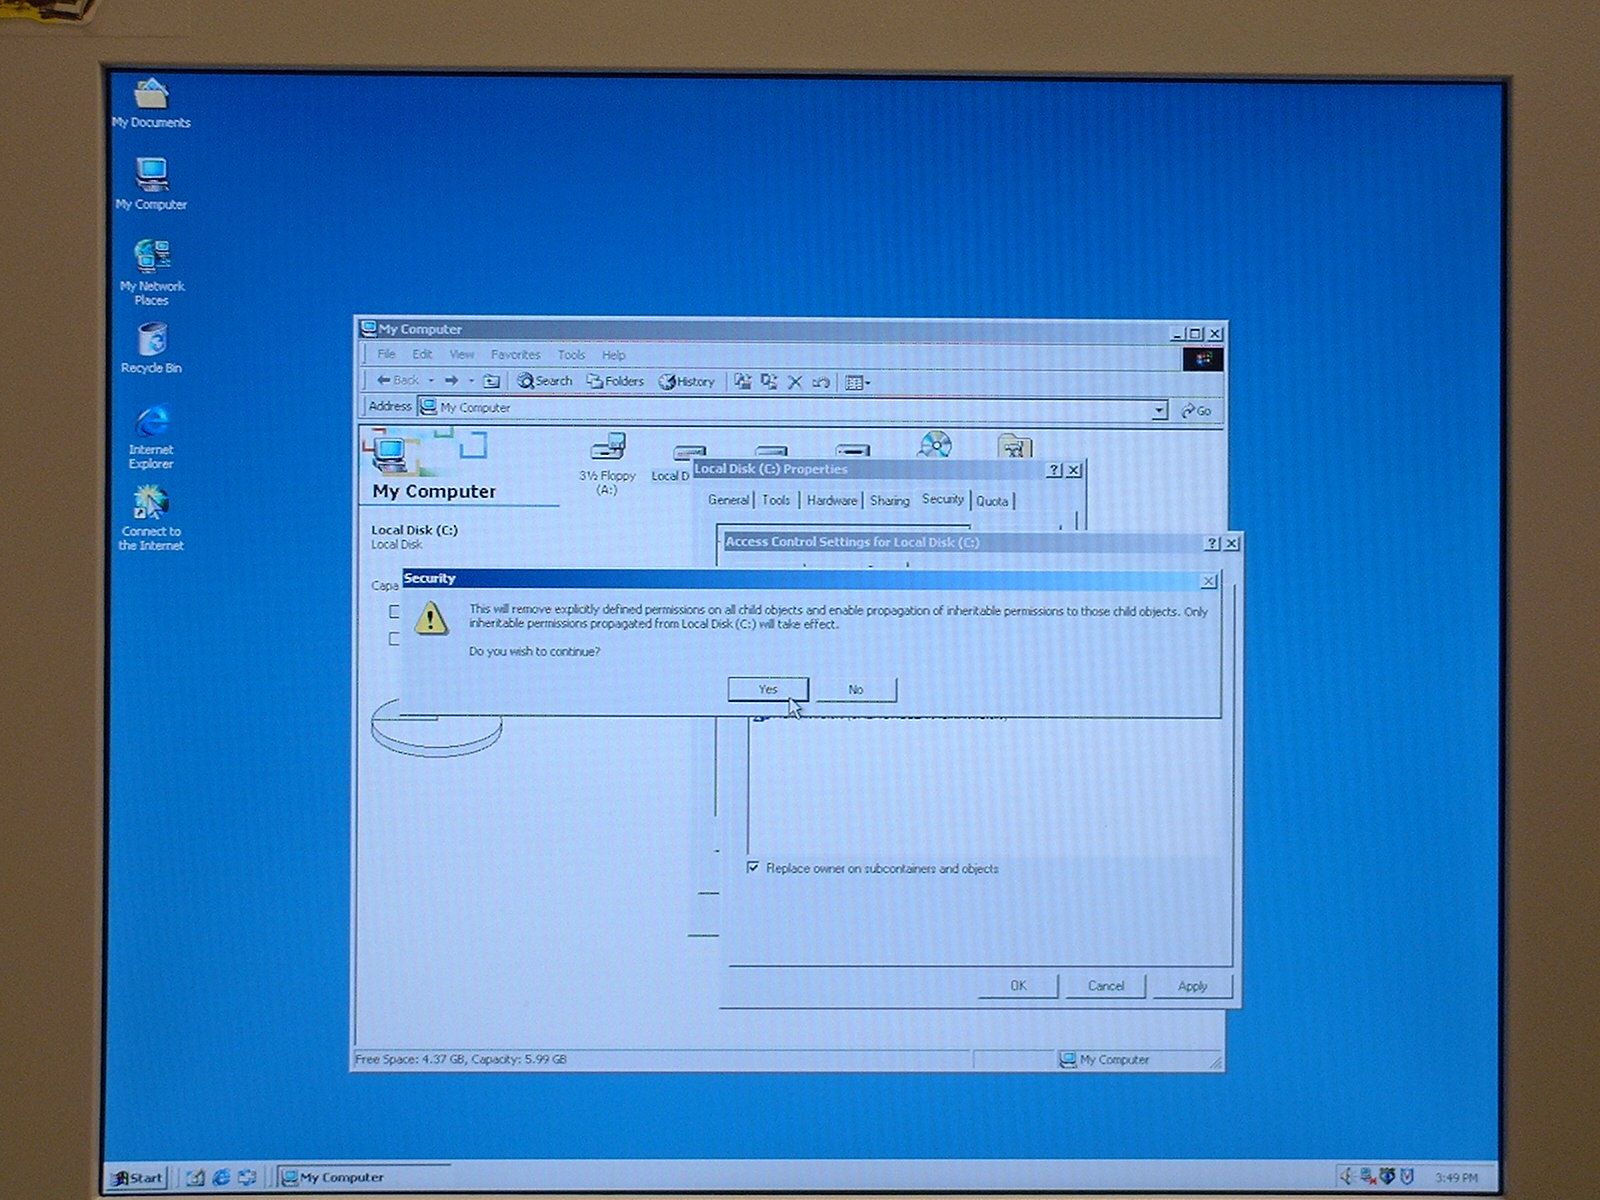
Task: Expand the Back button history arrow
Action: (431, 381)
